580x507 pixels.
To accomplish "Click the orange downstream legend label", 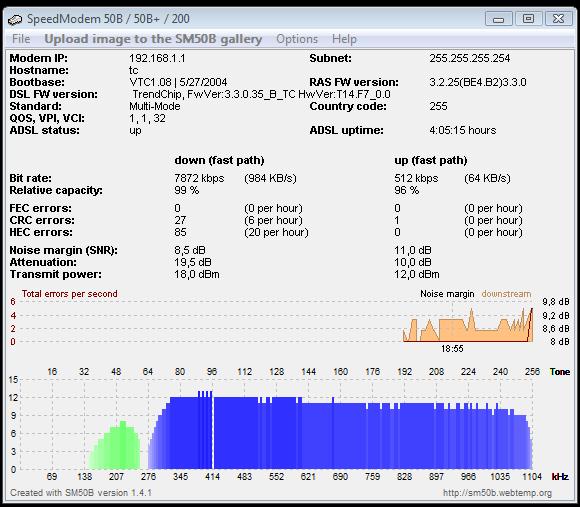I will 506,294.
